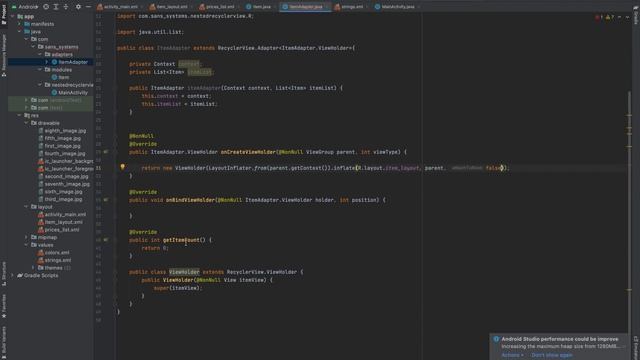Viewport: 640px width, 360px height.
Task: Switch to the item_layout.xml editor tab
Action: (x=171, y=7)
